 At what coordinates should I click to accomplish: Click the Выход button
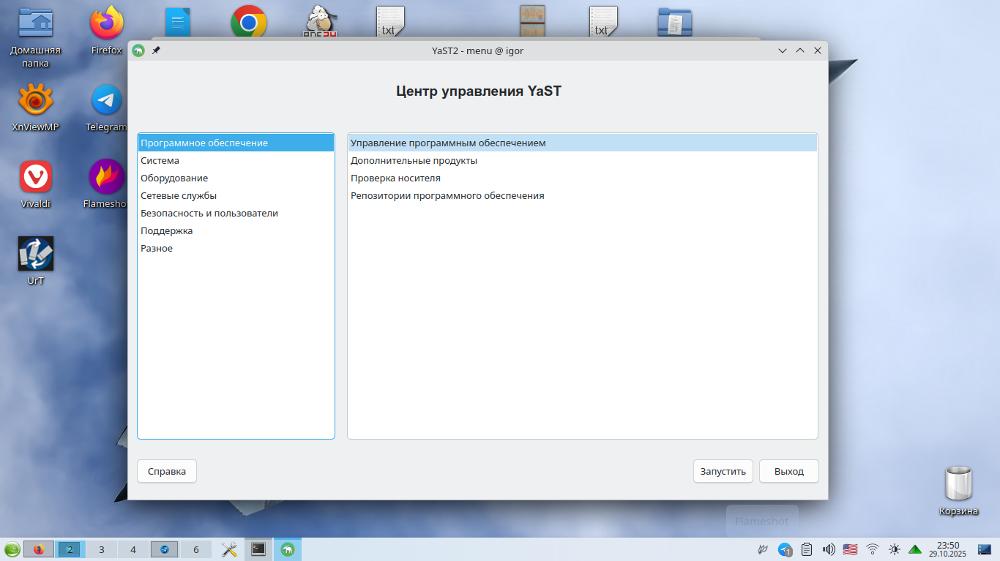[x=789, y=471]
